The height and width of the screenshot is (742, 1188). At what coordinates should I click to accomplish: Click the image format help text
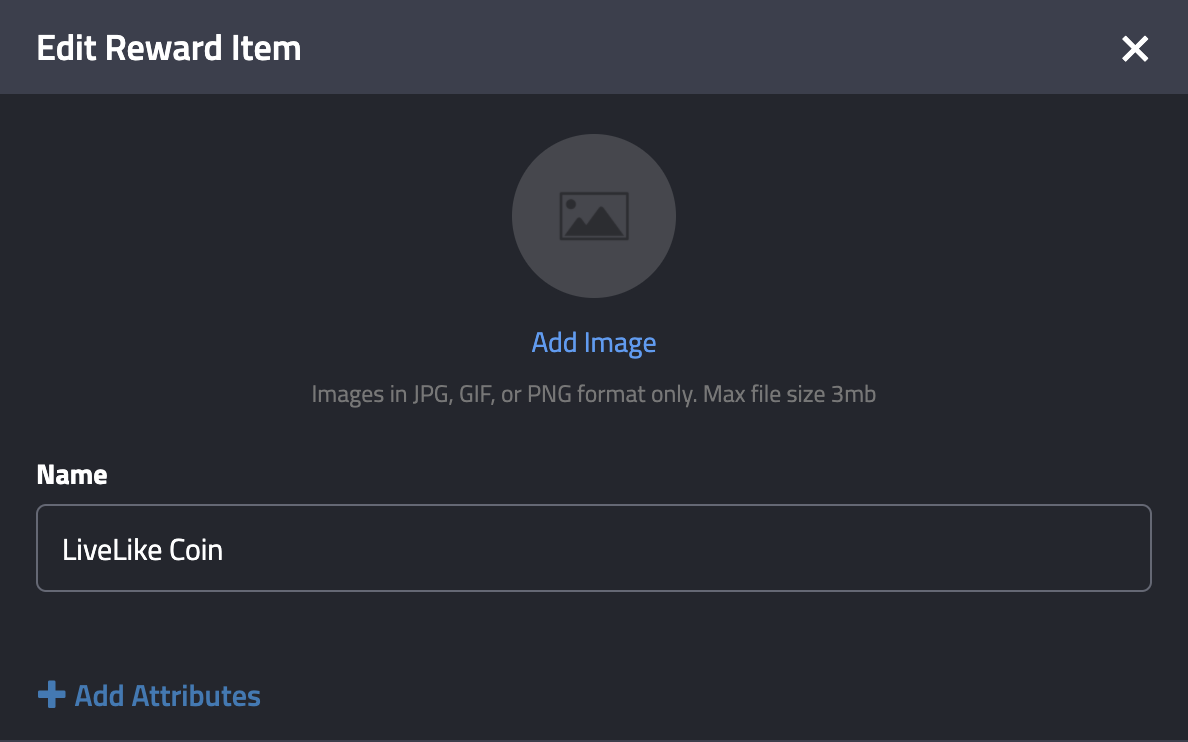click(594, 394)
